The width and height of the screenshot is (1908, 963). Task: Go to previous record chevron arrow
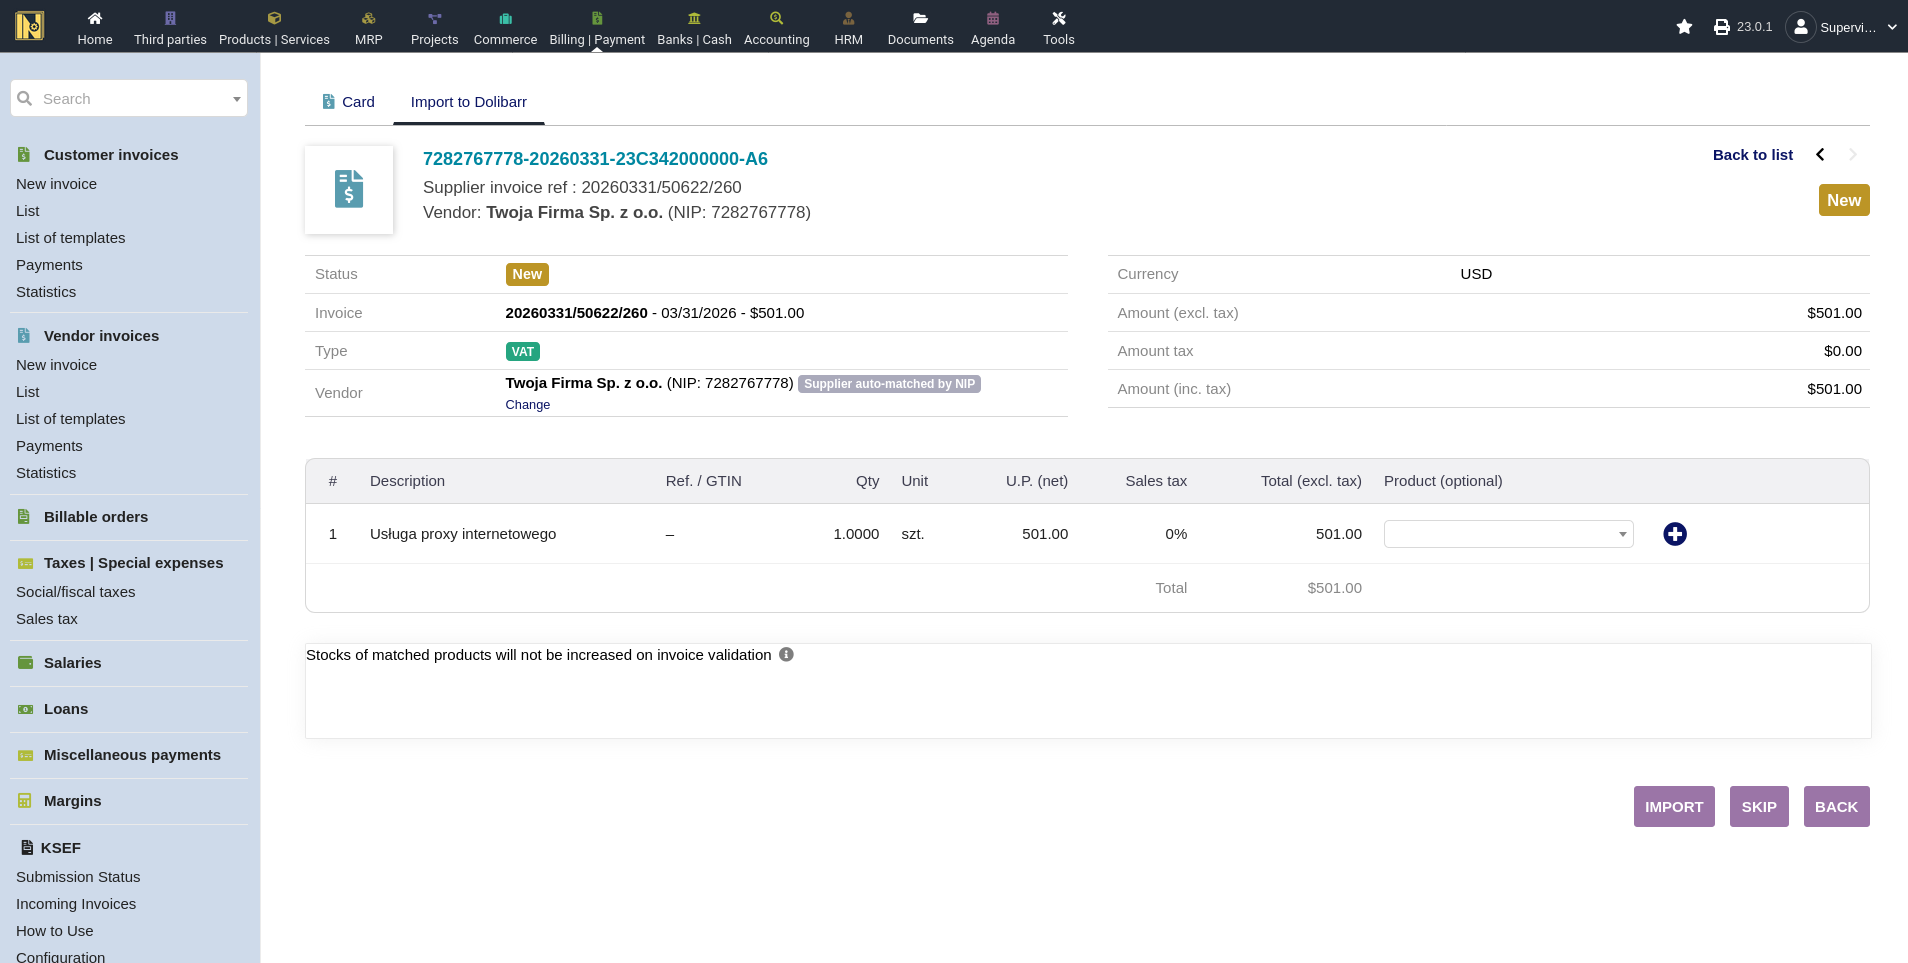click(x=1820, y=155)
